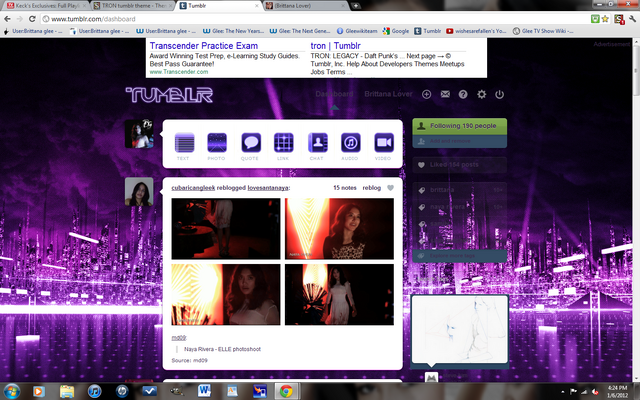This screenshot has height=400, width=640.
Task: Switch to Brittana Lover tab
Action: (x=306, y=6)
